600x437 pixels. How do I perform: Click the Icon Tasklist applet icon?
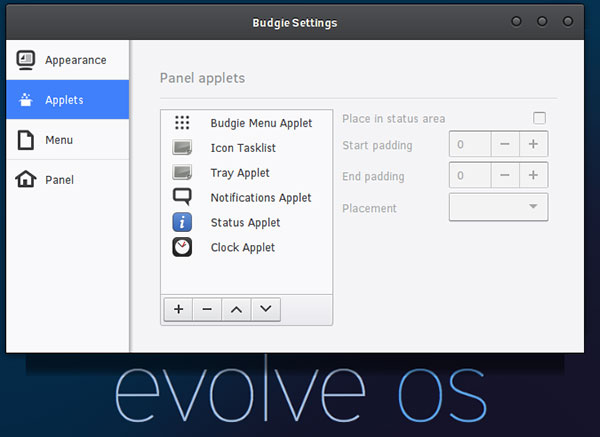click(182, 147)
